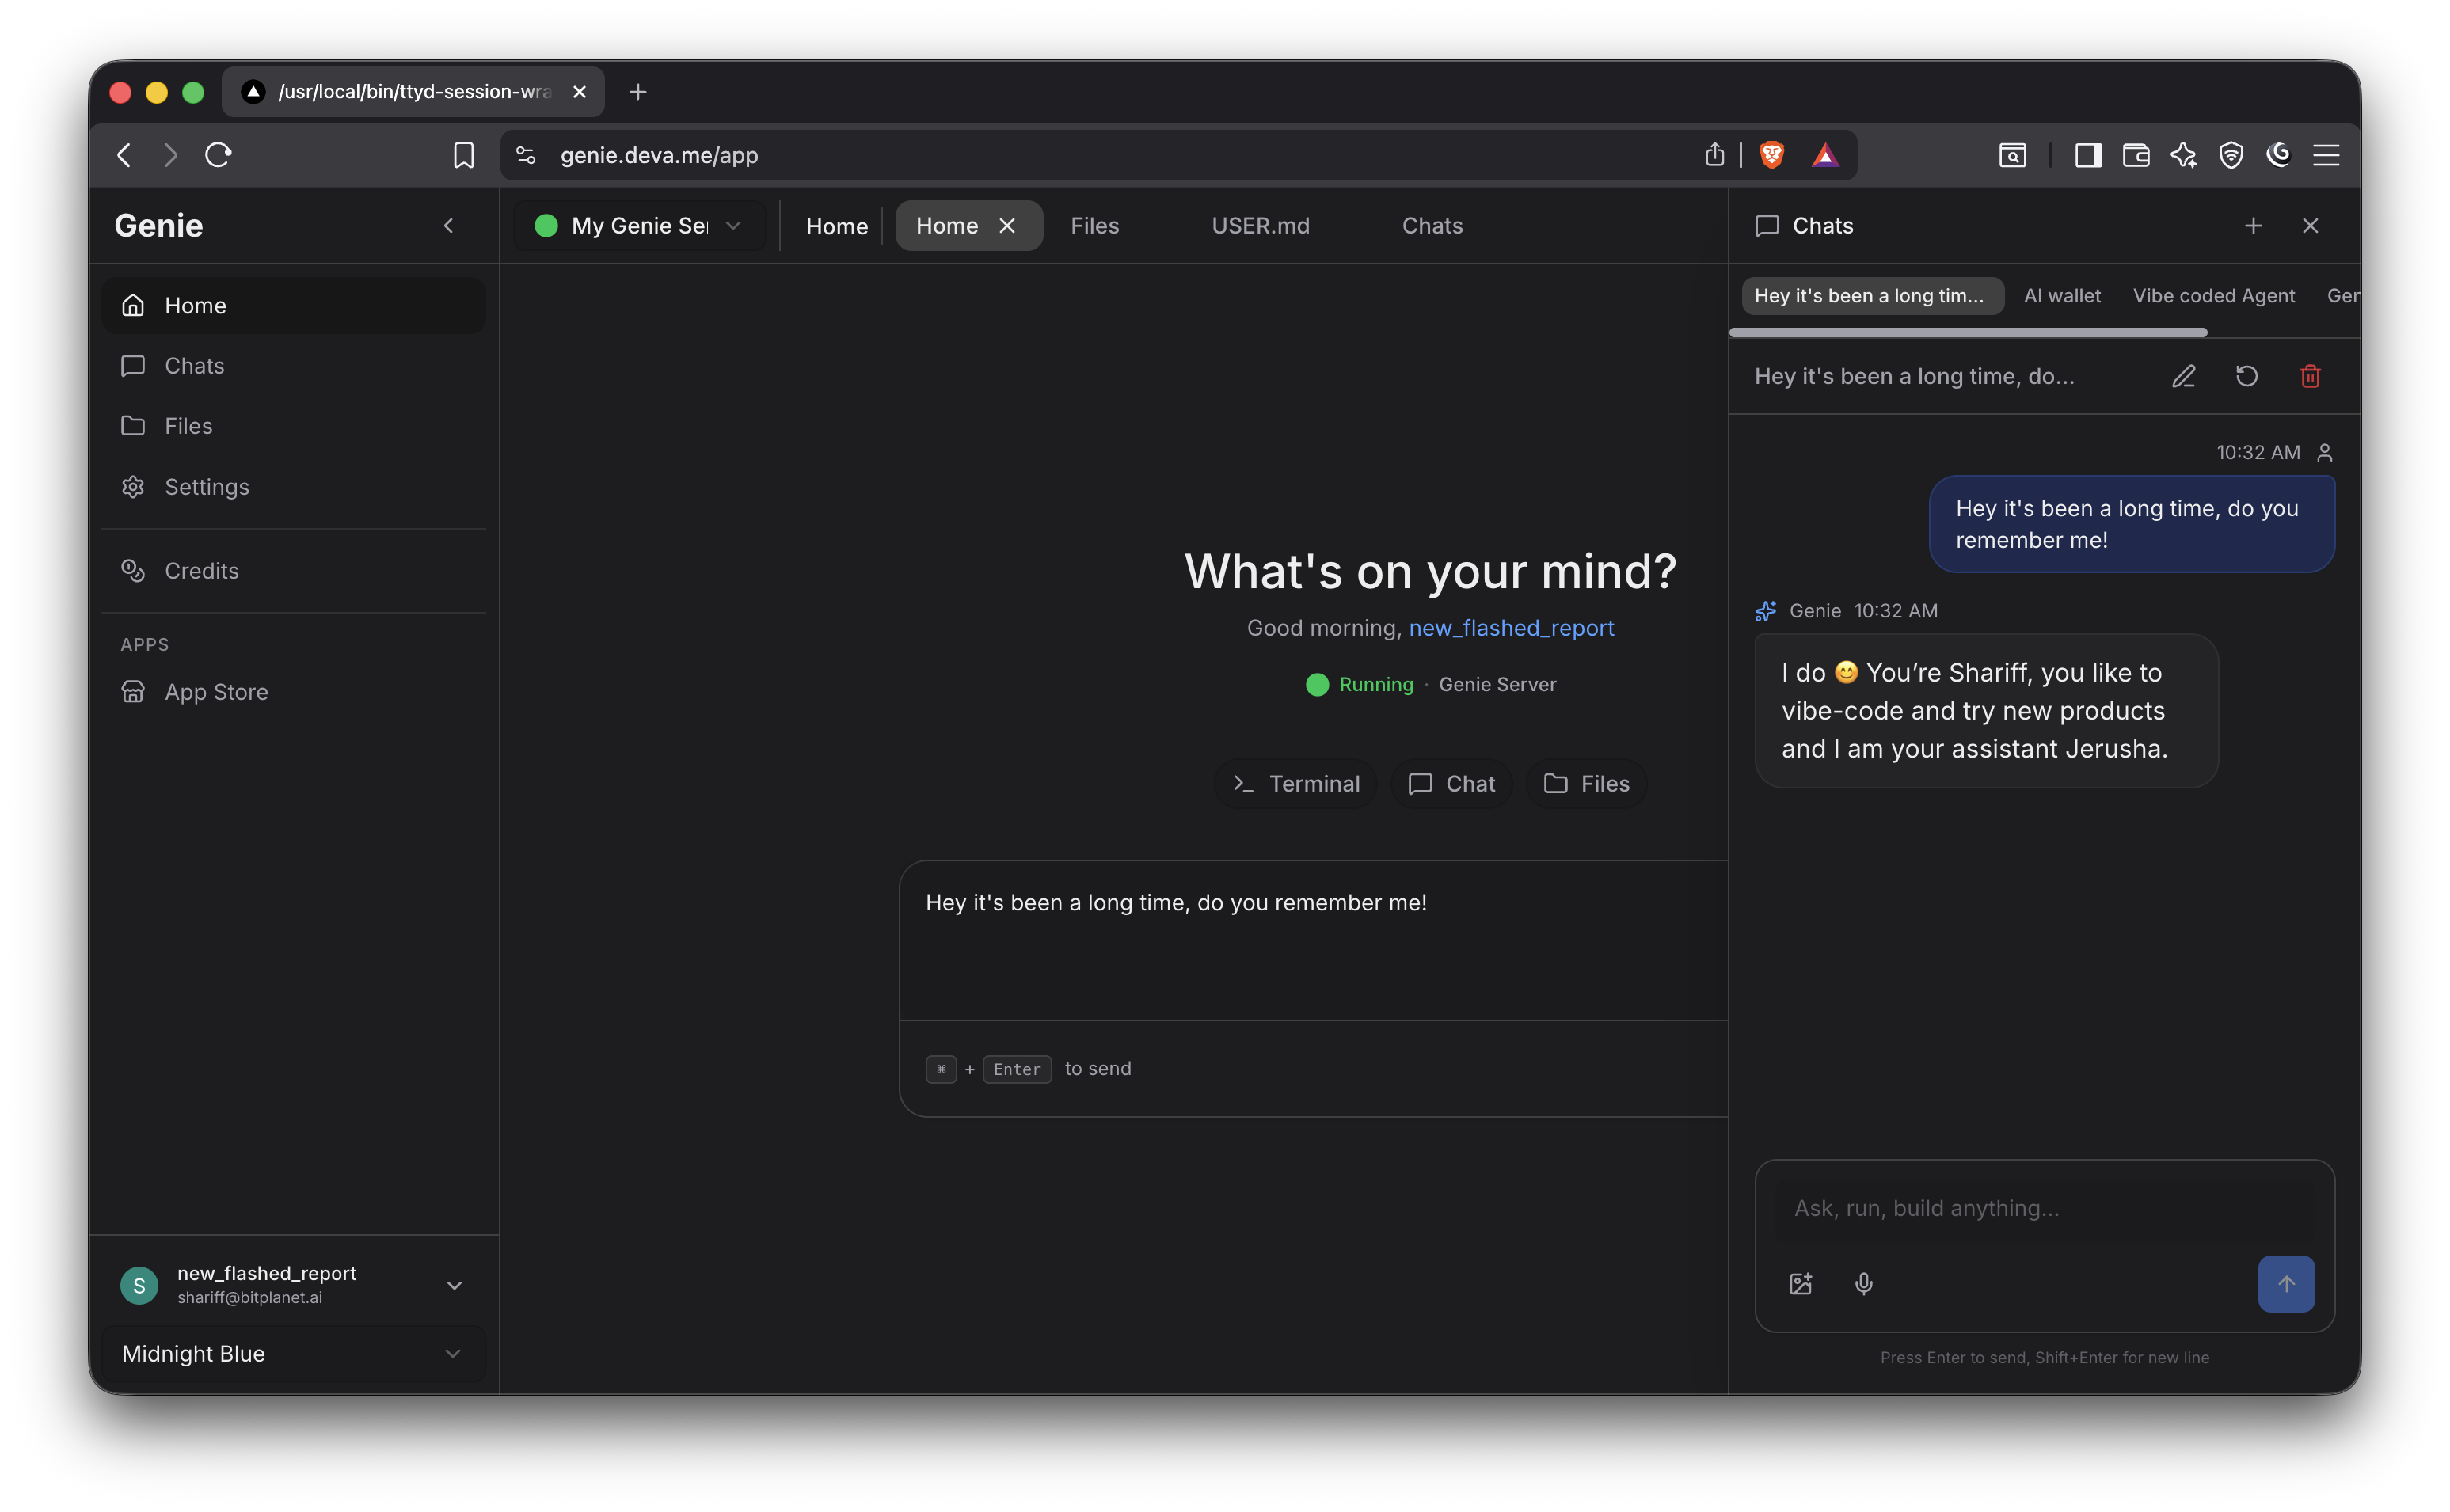Screen dimensions: 2450x1512
Task: Click the forward navigation arrow
Action: 171,155
